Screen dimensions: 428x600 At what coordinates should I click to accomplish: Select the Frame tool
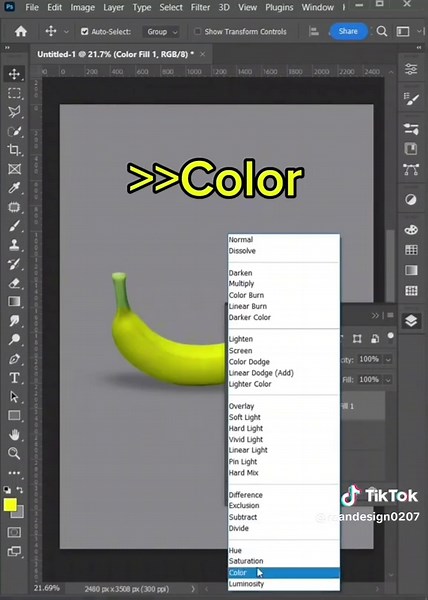pos(14,169)
